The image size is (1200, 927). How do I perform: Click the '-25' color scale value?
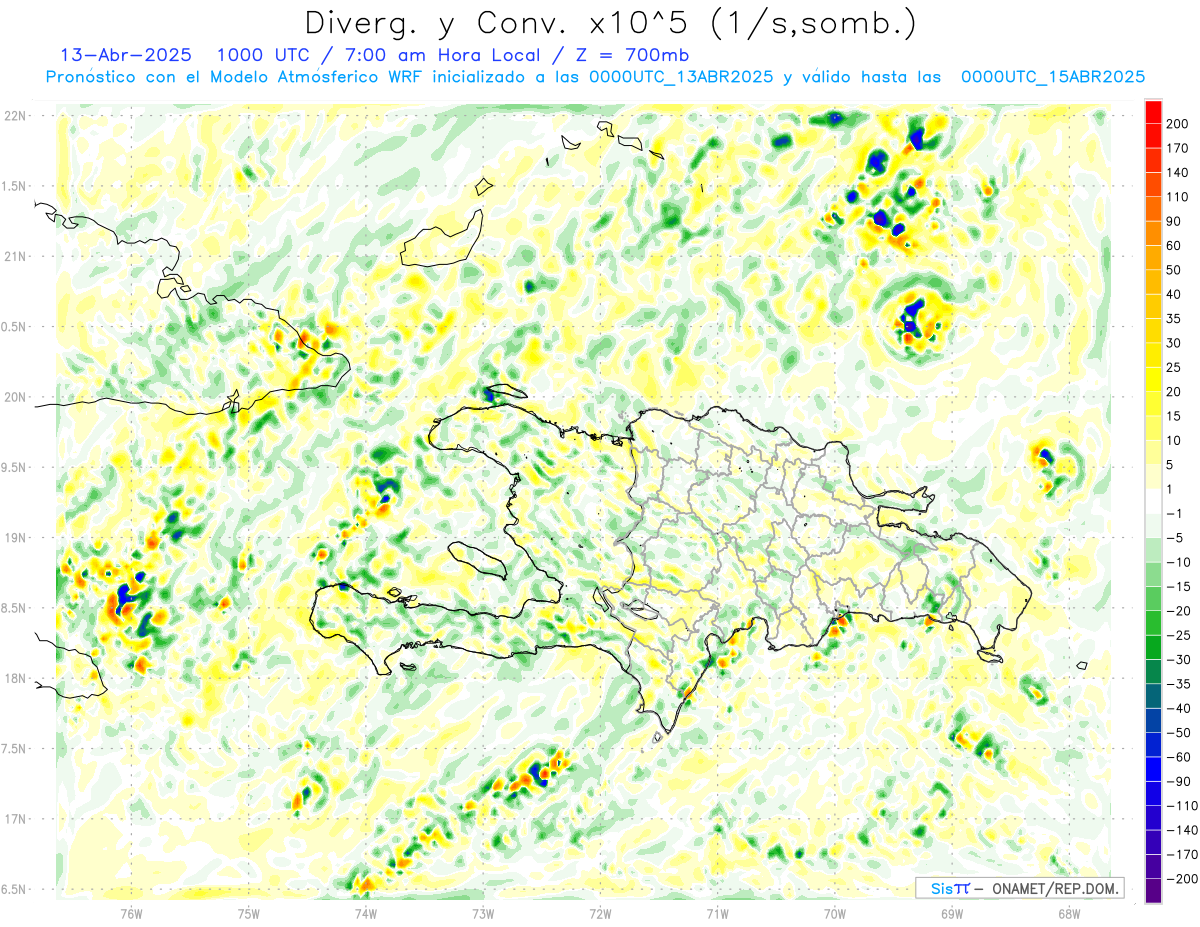click(x=1178, y=635)
